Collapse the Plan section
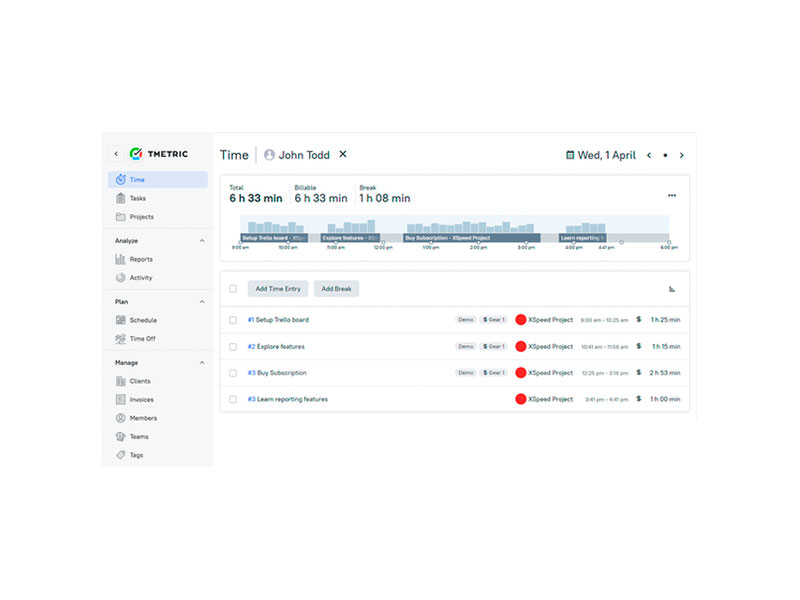The height and width of the screenshot is (600, 800). tap(202, 302)
